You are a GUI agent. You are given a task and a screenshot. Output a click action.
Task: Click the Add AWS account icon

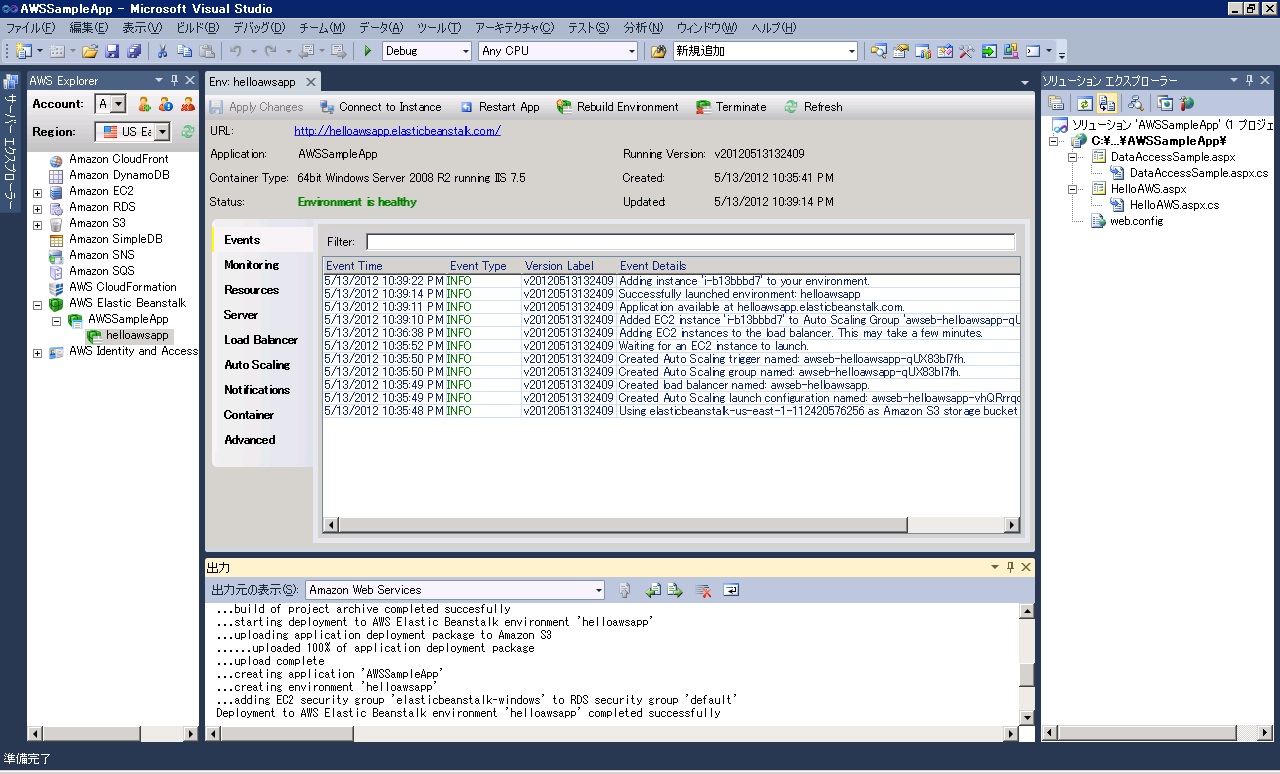point(144,104)
